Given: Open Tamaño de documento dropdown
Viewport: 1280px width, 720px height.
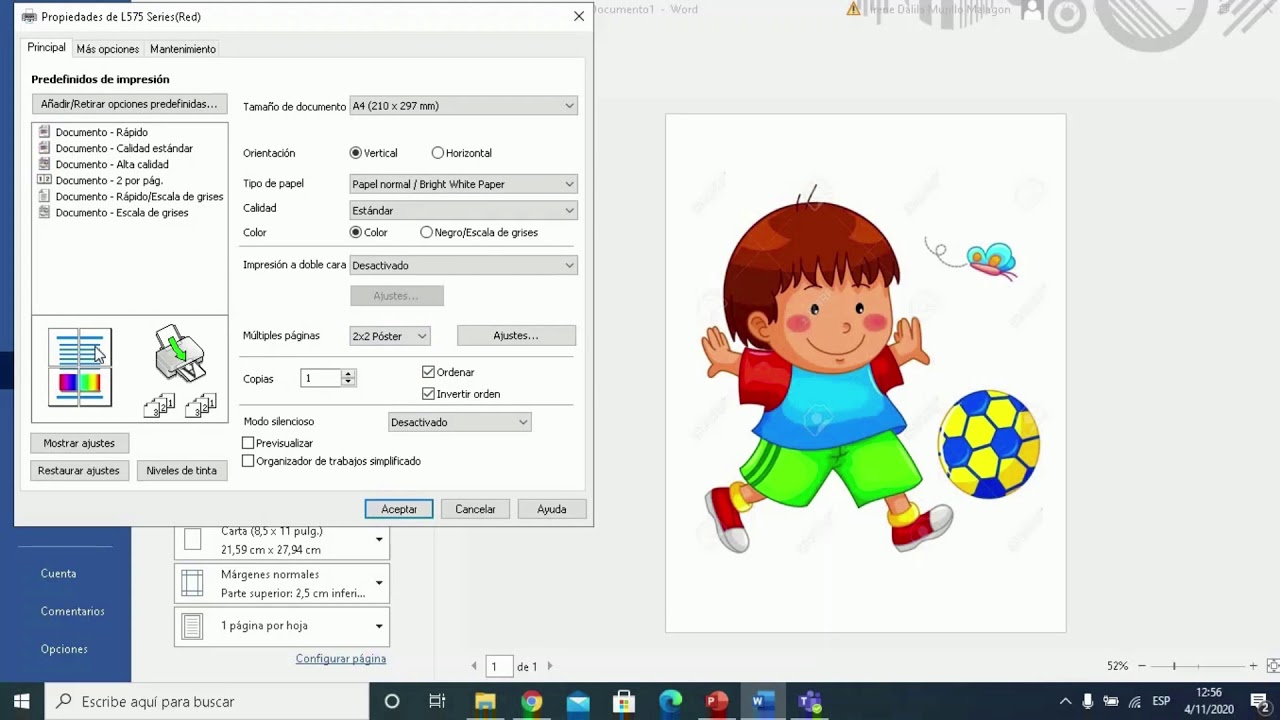Looking at the screenshot, I should click(x=464, y=106).
